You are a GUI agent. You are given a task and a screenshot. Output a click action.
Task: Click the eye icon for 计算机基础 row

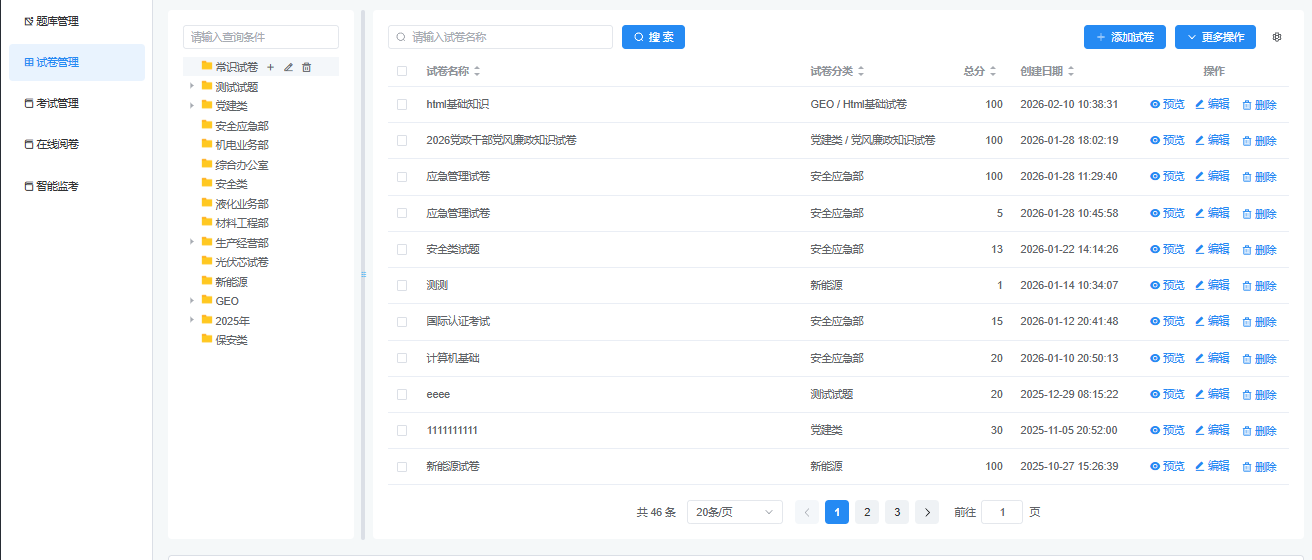pos(1155,358)
